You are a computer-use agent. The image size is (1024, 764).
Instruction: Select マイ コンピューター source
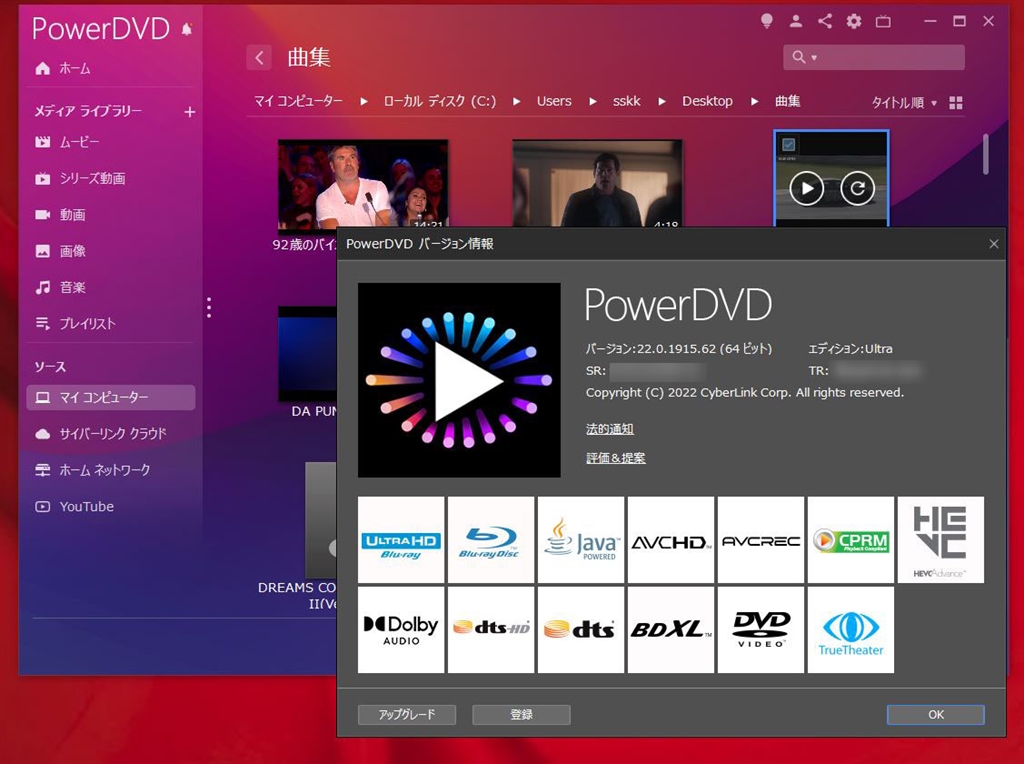(111, 397)
